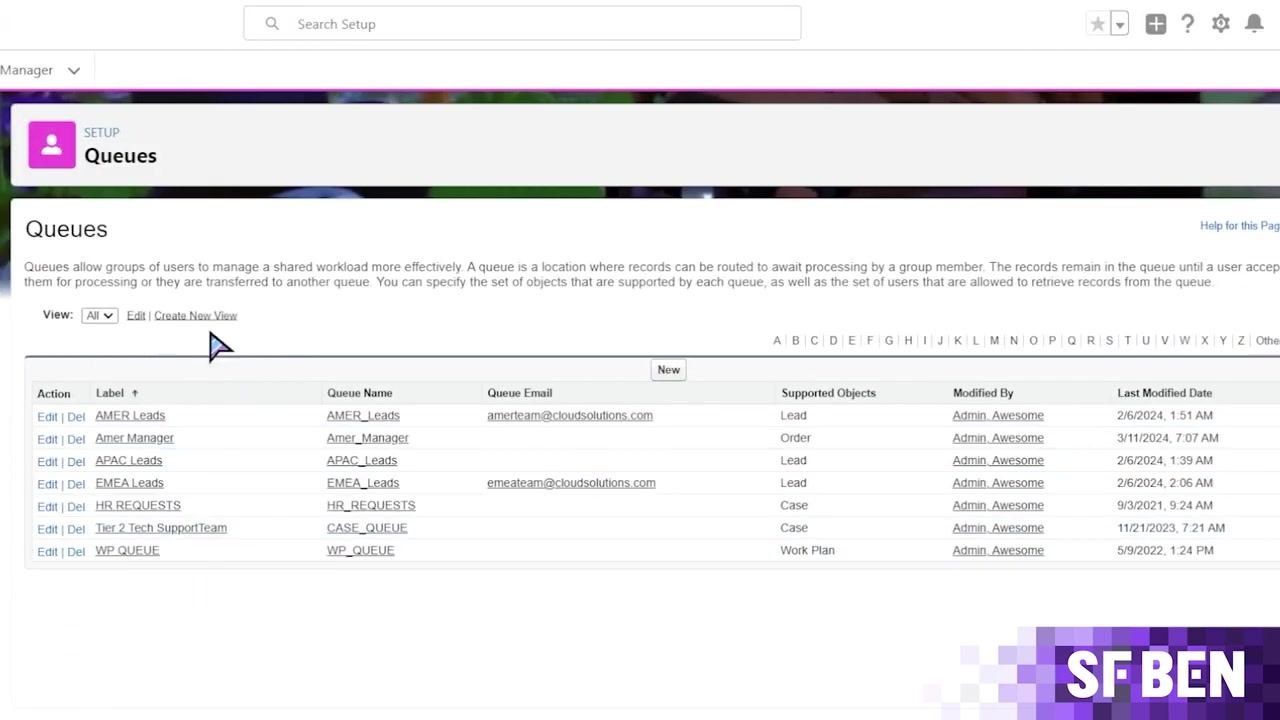Screen dimensions: 1280x720
Task: Select the 11/21/2023, 7:21 AM date cell
Action: click(1171, 528)
